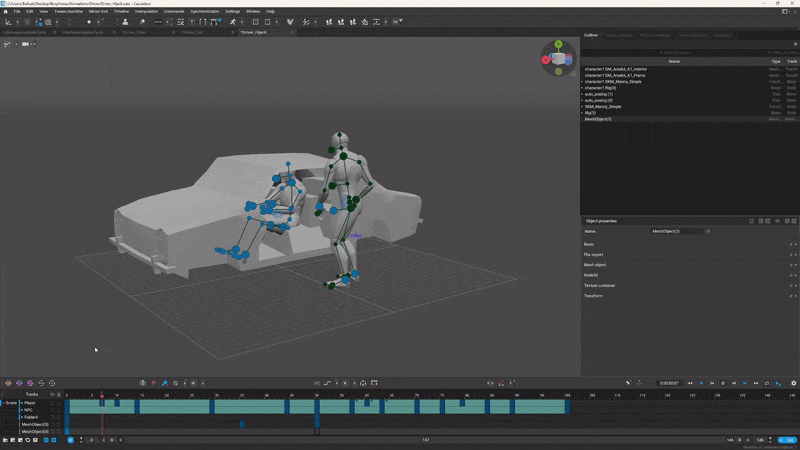Screen dimensions: 800x450
Task: Click the object Name input field
Action: [678, 231]
